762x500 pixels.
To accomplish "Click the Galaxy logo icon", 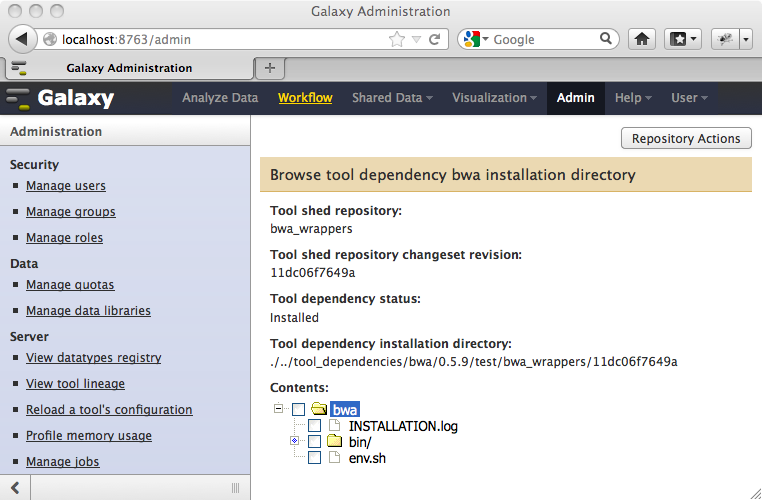I will [x=18, y=98].
